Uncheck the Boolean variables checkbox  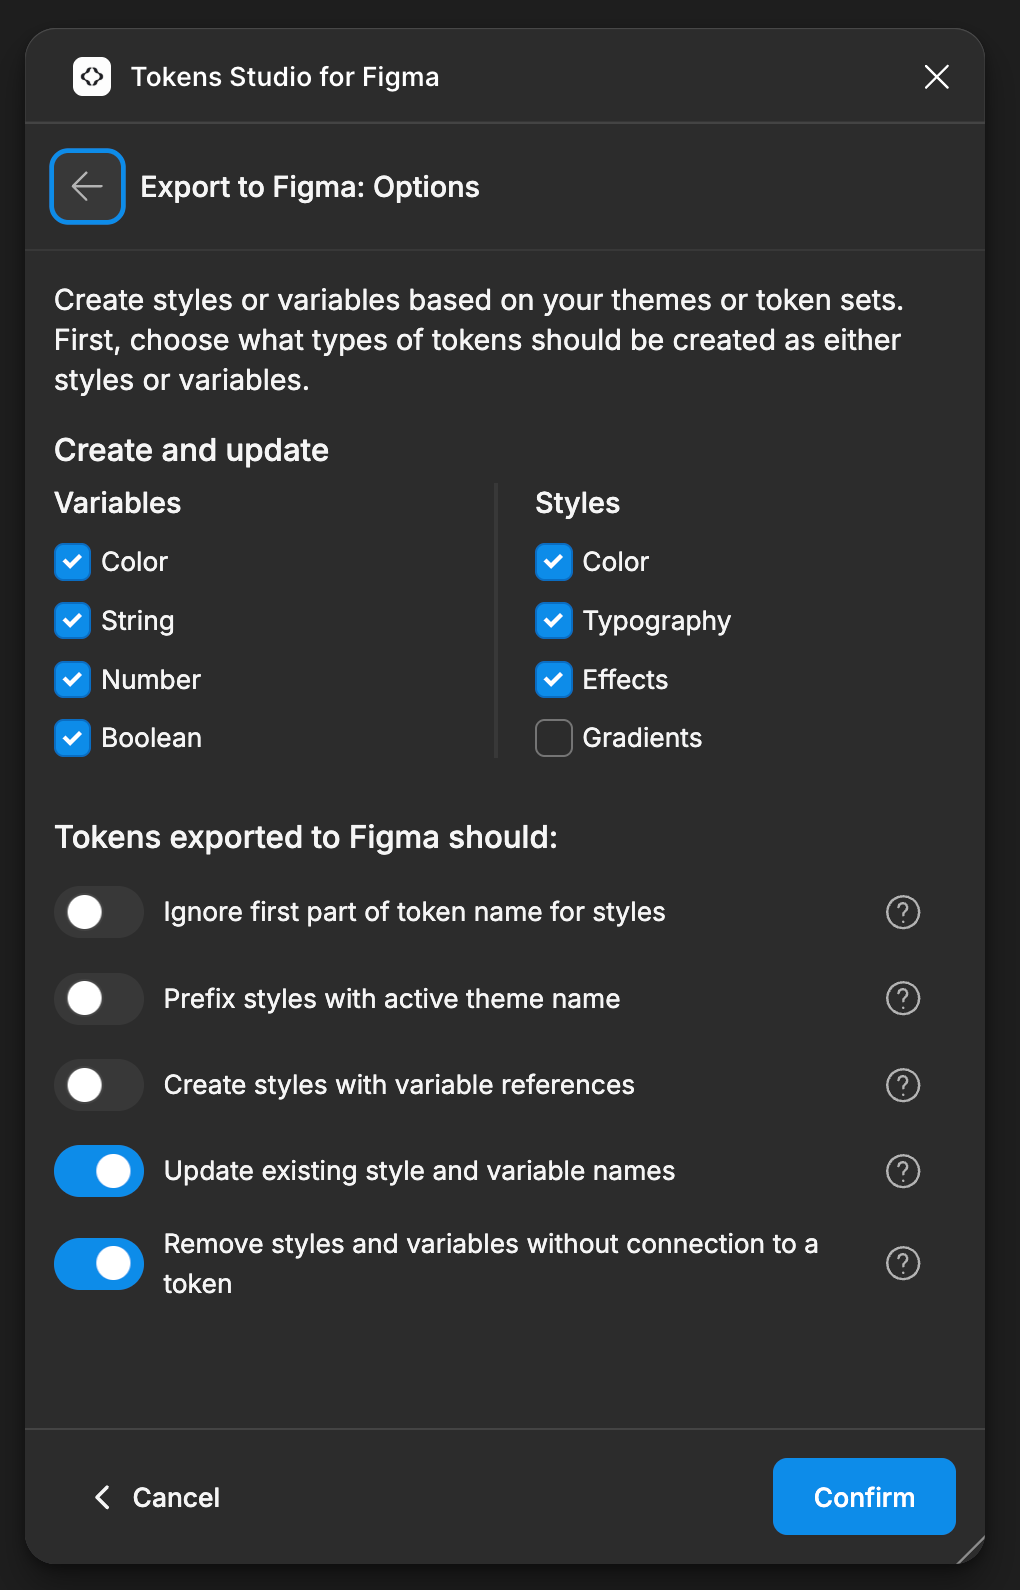[x=72, y=738]
